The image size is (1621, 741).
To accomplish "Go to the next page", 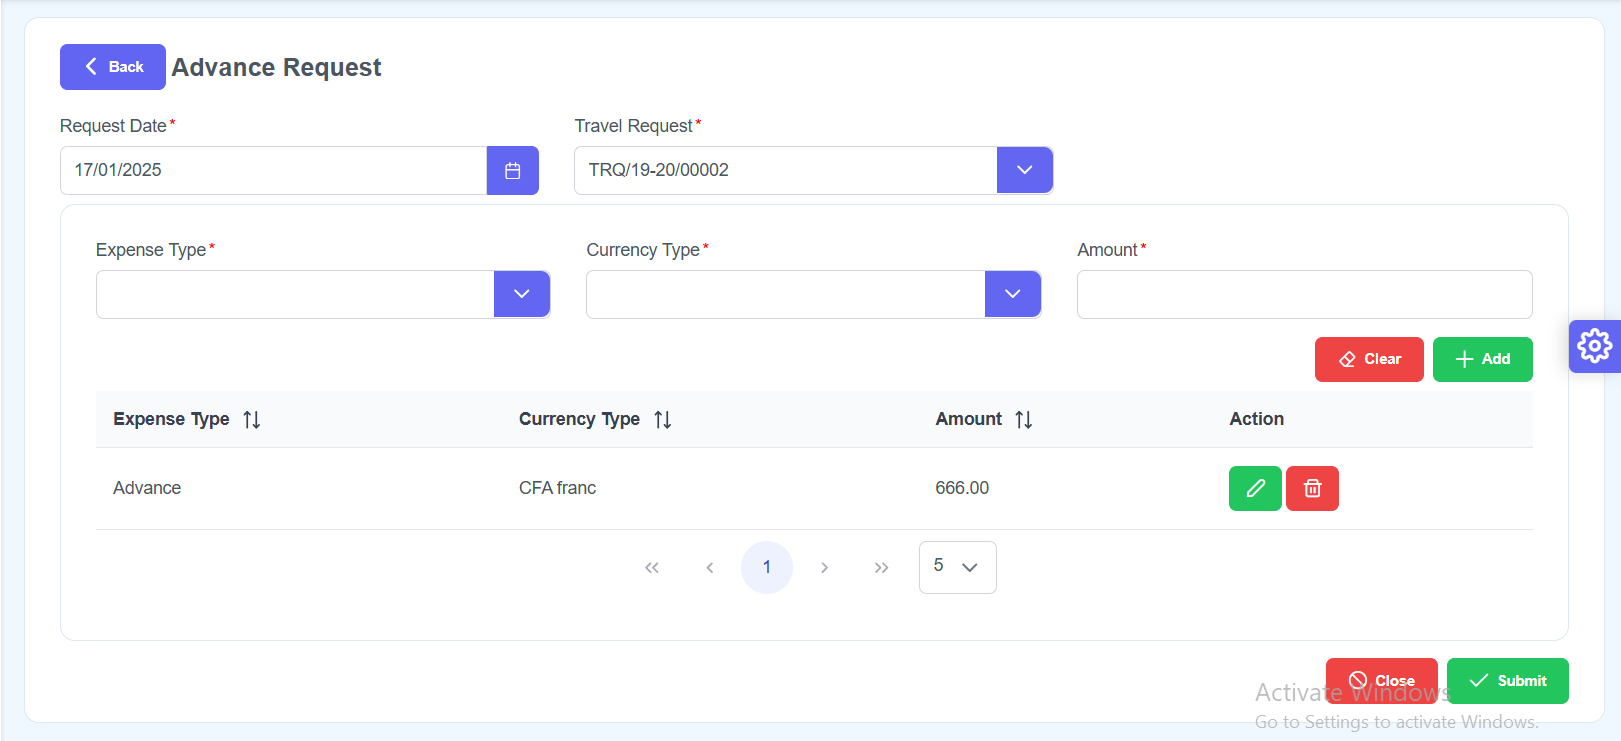I will click(x=824, y=568).
